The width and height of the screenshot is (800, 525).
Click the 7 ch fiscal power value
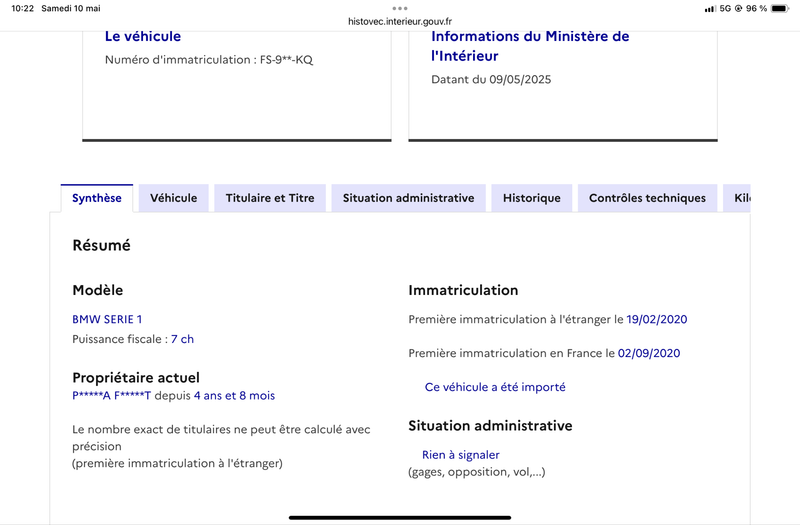coord(182,339)
